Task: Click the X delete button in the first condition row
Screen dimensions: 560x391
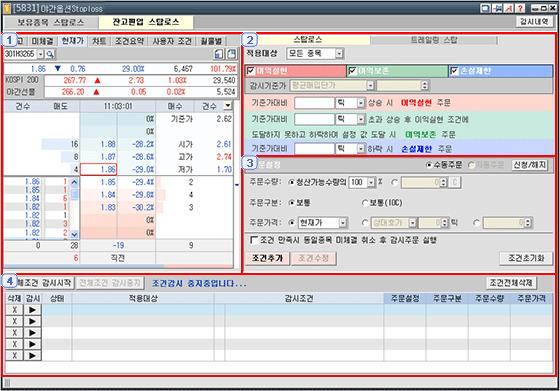Action: point(14,310)
